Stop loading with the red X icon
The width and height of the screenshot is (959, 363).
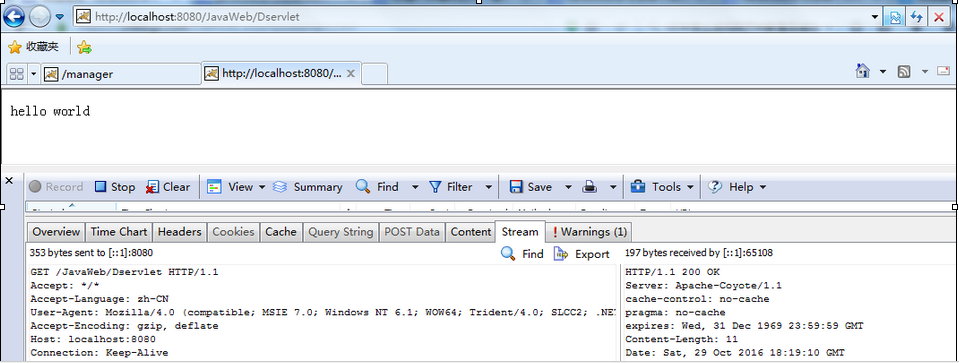tap(938, 17)
